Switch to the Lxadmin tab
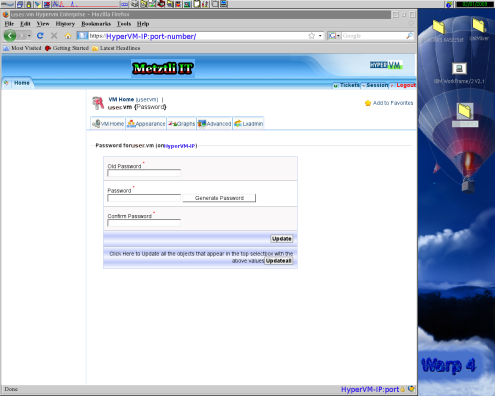 248,124
